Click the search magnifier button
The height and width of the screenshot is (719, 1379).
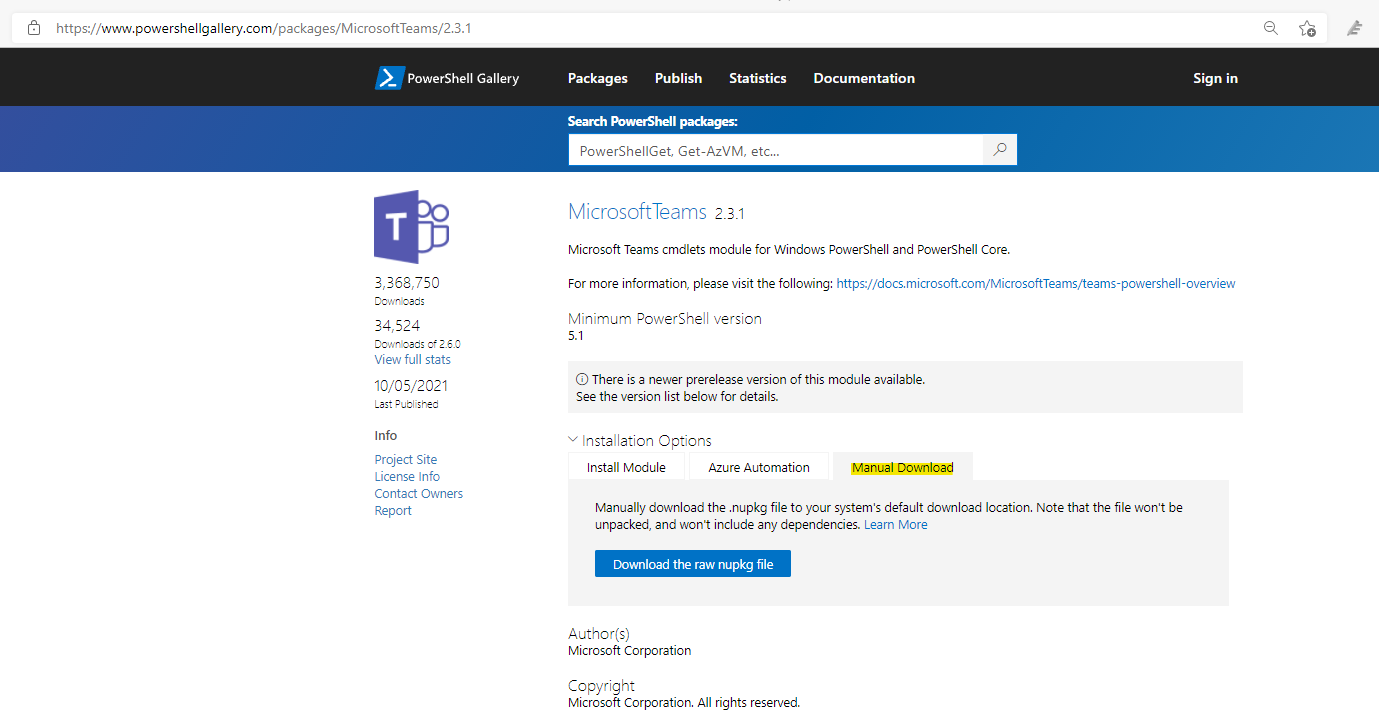pyautogui.click(x=999, y=149)
